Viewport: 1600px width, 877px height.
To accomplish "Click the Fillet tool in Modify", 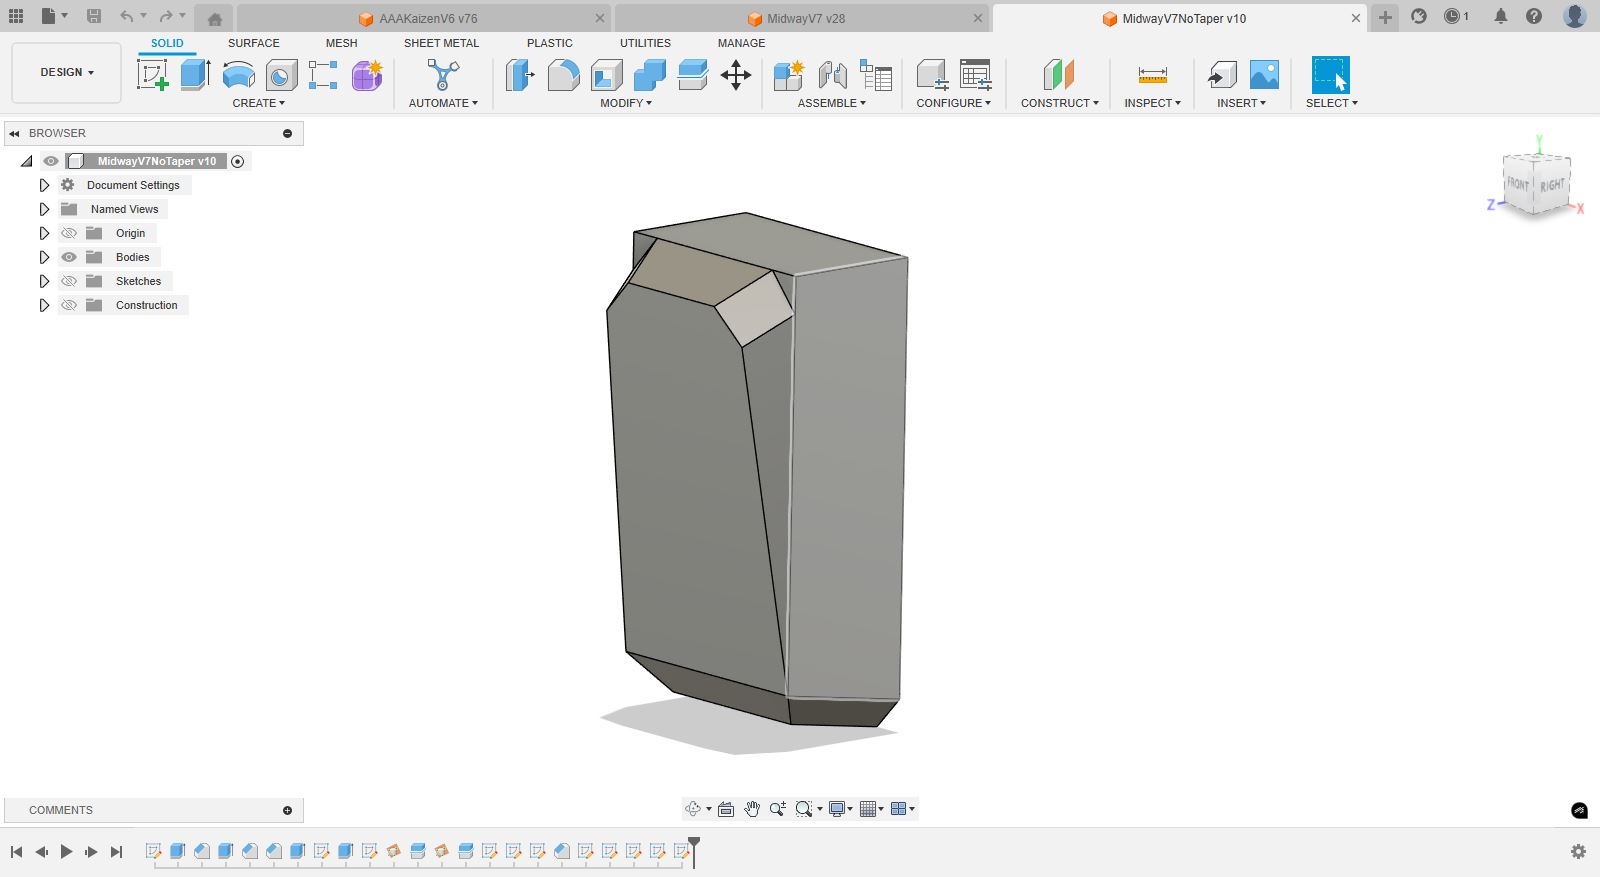I will click(x=563, y=75).
